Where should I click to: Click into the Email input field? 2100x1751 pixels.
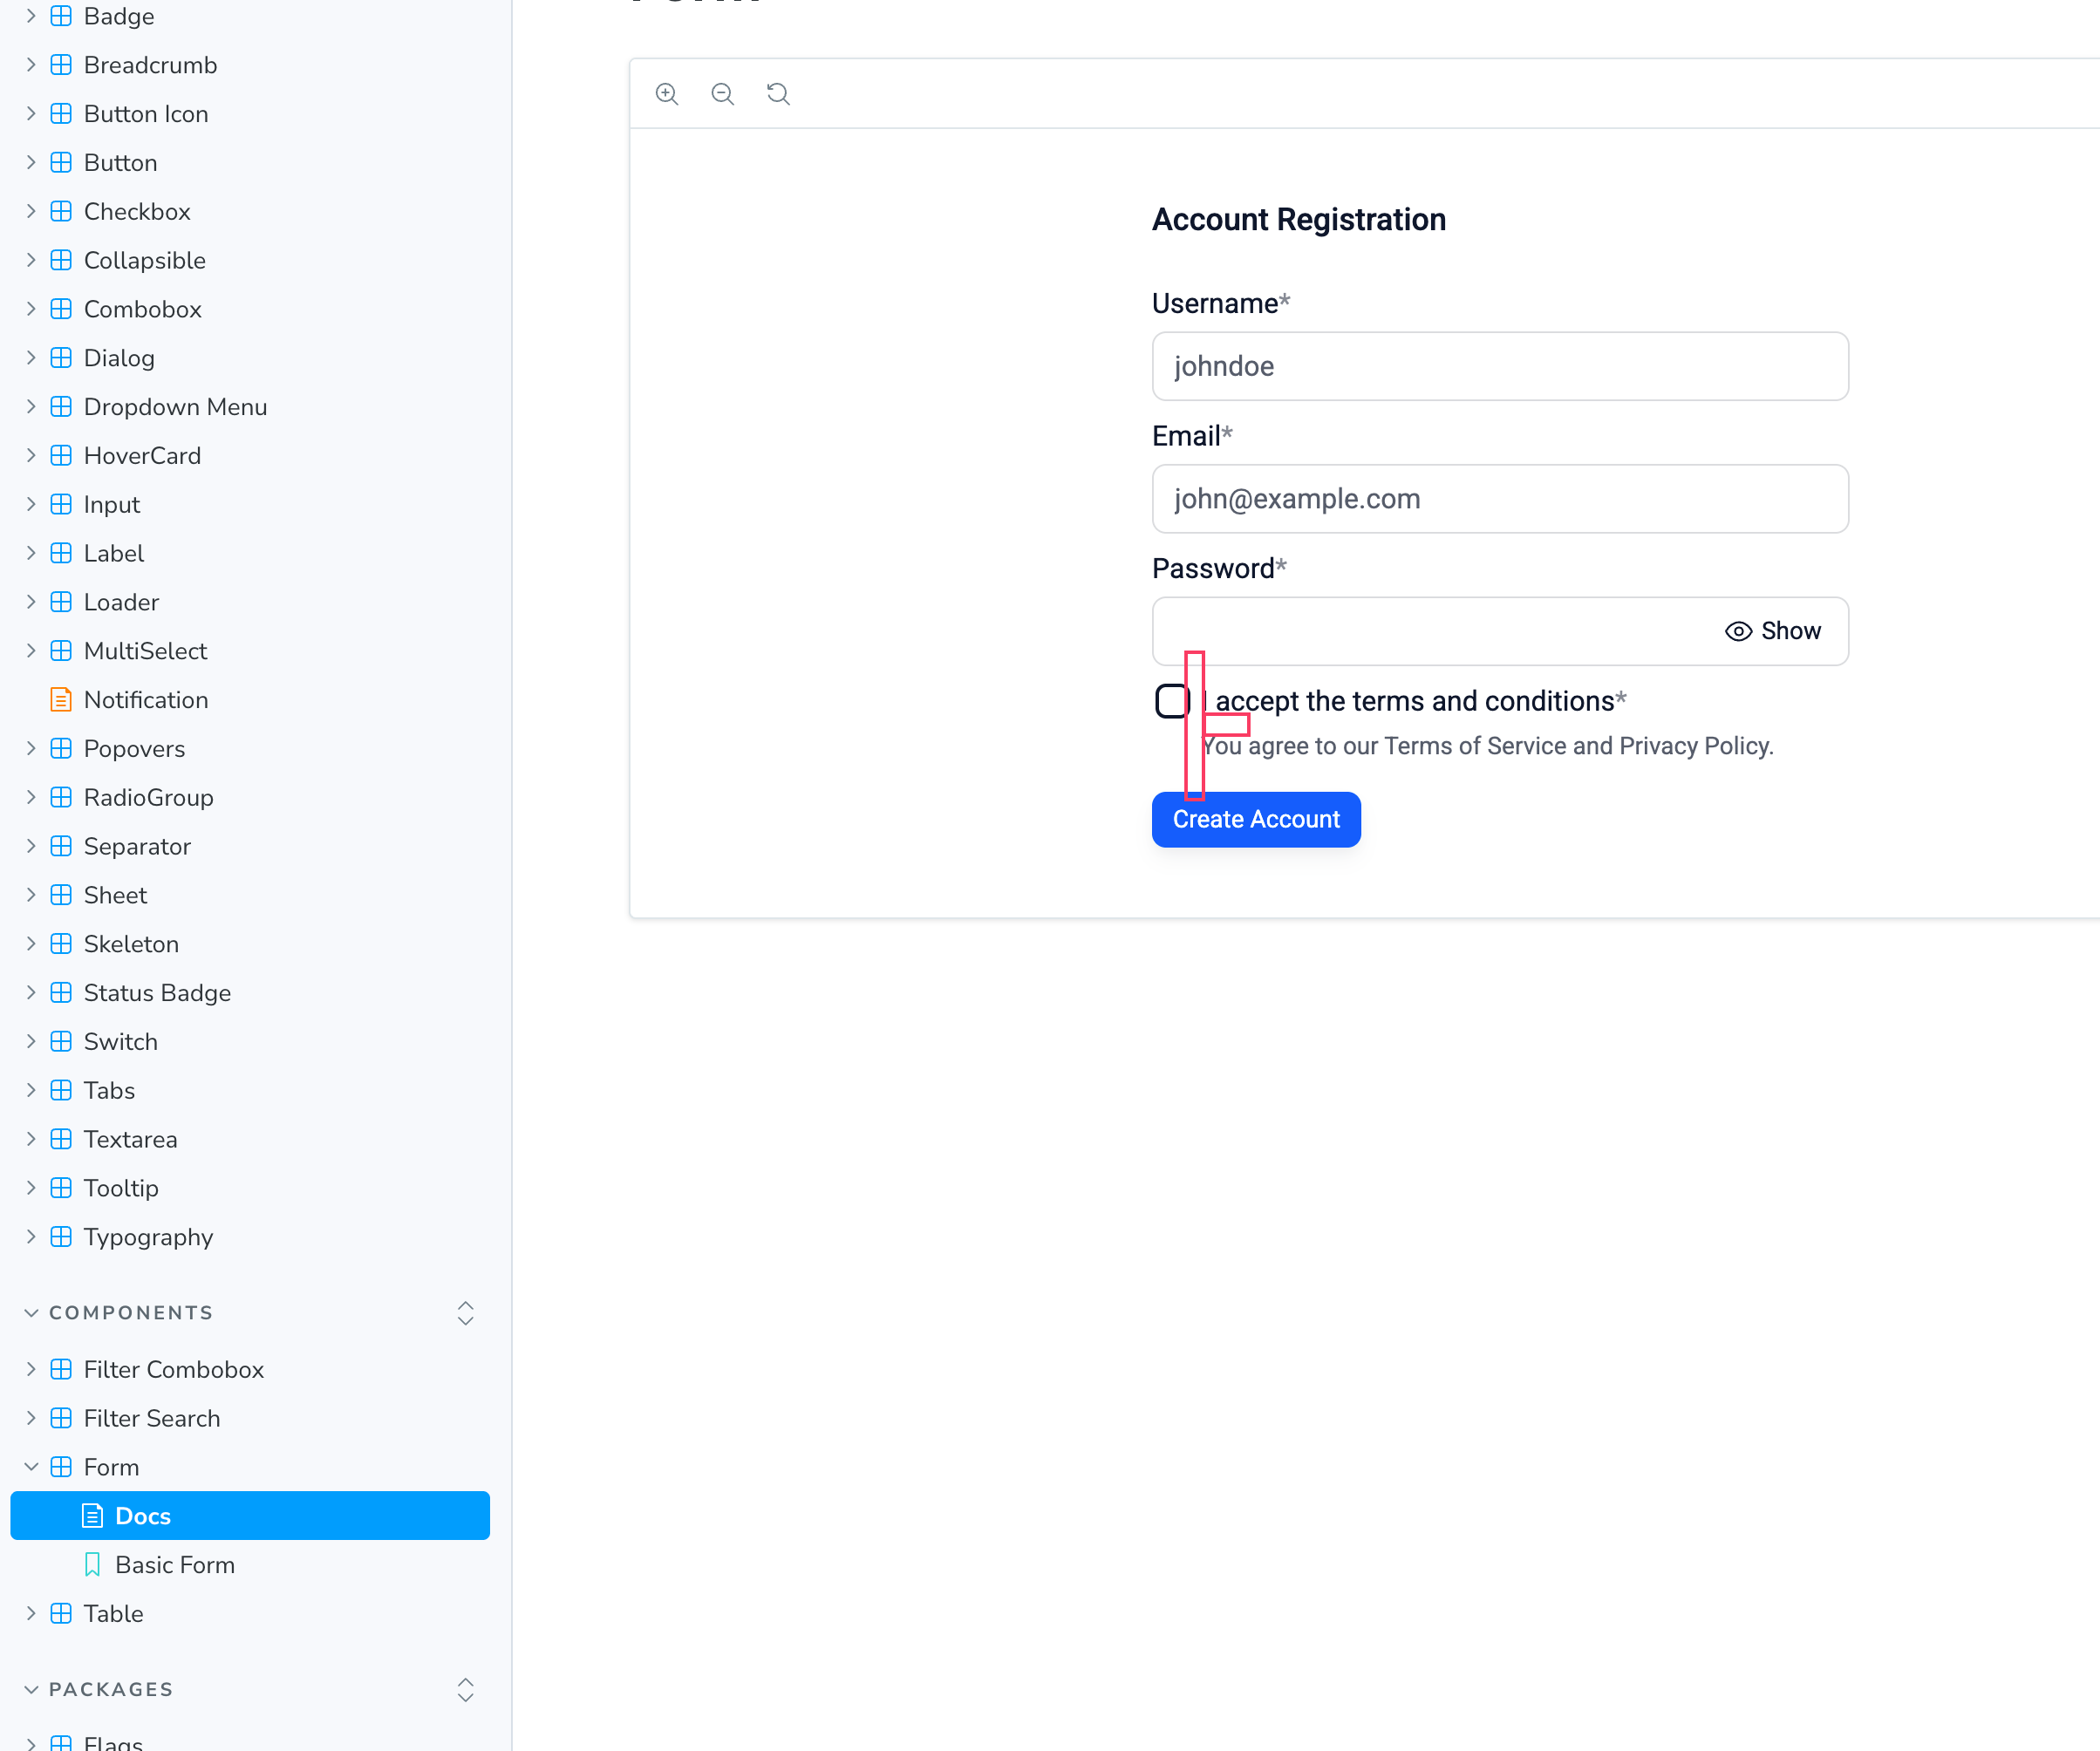click(x=1500, y=499)
